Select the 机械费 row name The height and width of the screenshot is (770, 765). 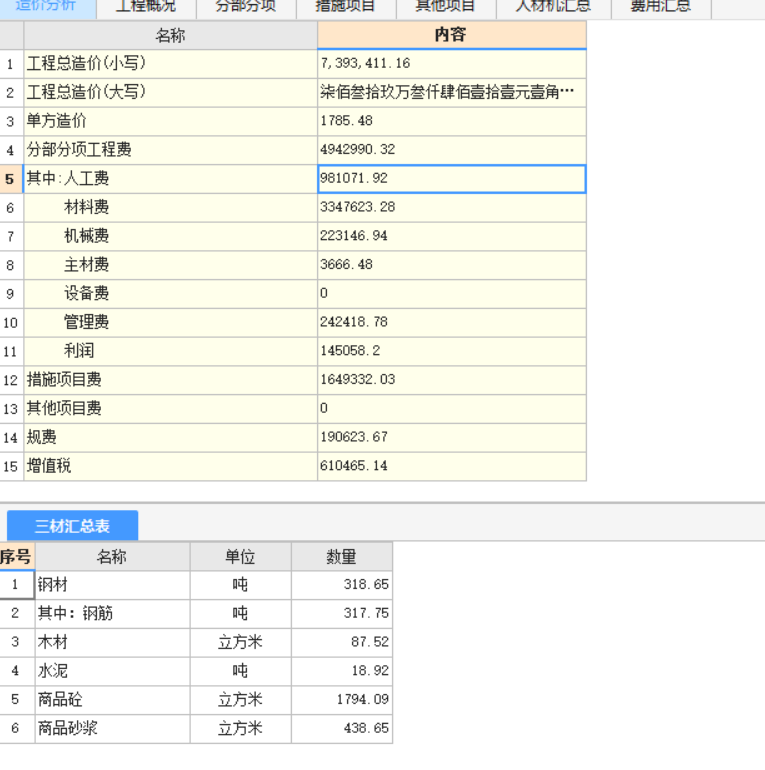click(170, 236)
